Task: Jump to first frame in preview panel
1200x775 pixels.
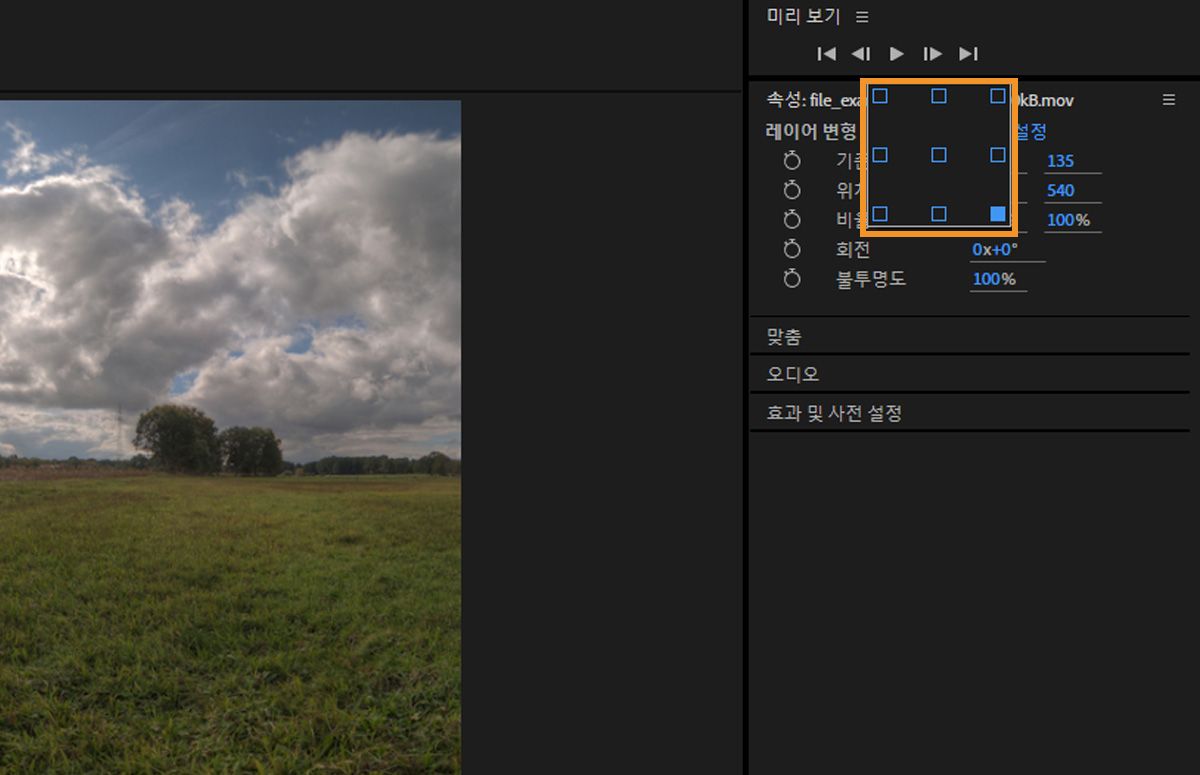Action: point(826,54)
